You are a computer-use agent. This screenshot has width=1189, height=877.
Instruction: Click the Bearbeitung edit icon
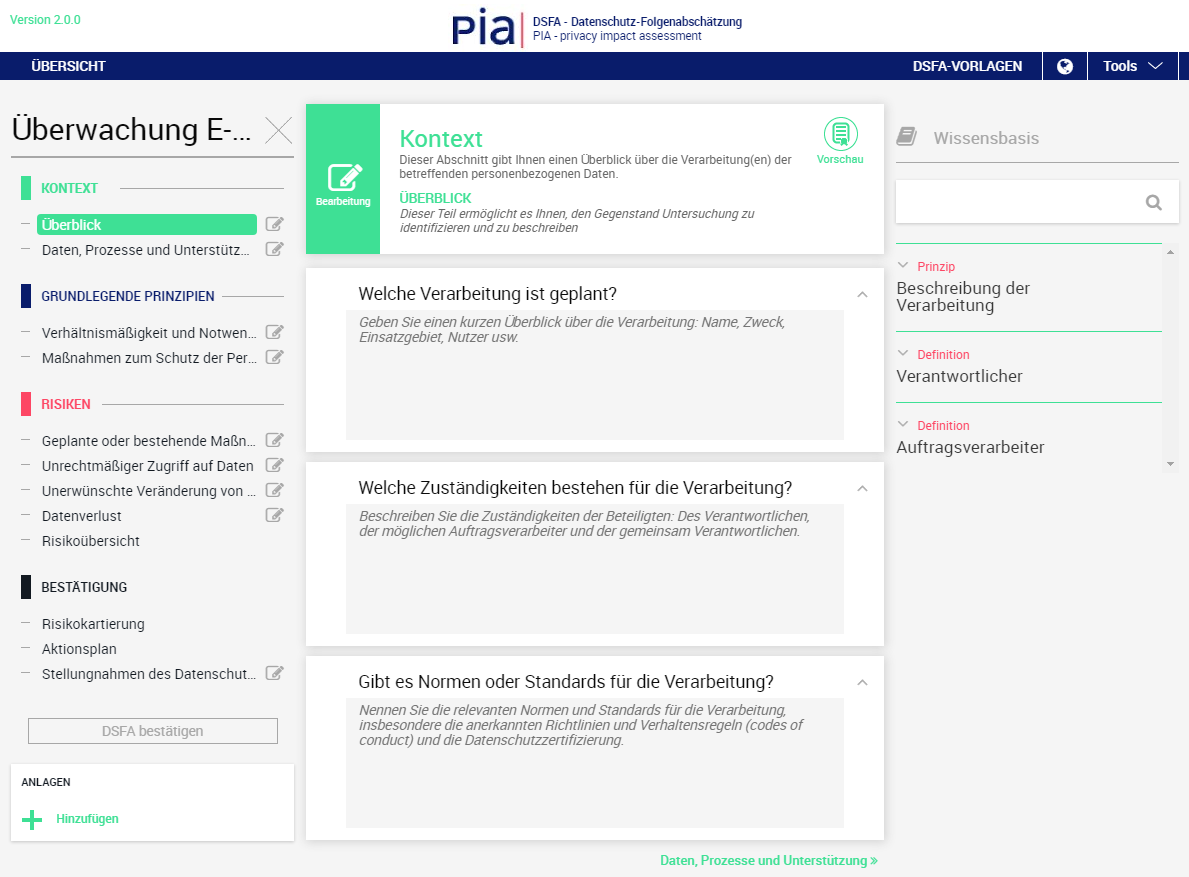343,177
